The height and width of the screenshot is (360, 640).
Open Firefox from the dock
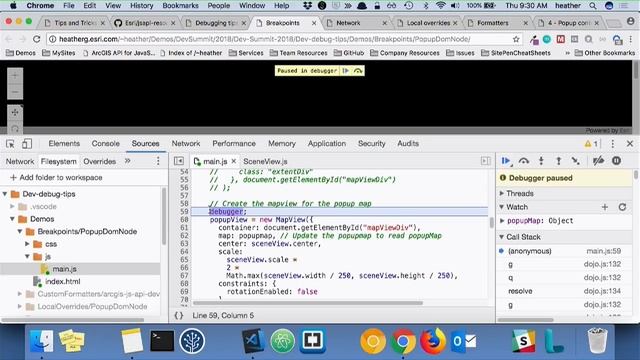point(433,341)
